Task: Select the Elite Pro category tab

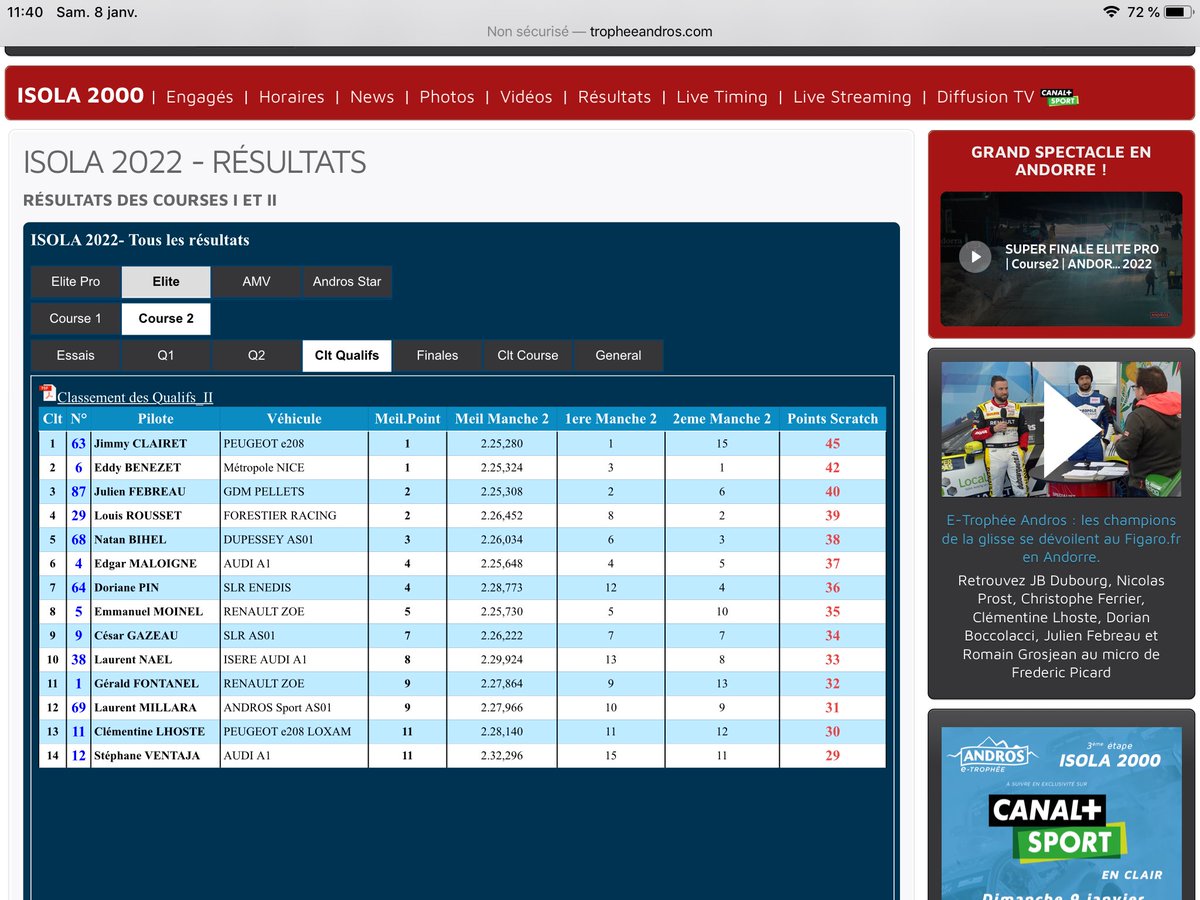Action: (x=76, y=282)
